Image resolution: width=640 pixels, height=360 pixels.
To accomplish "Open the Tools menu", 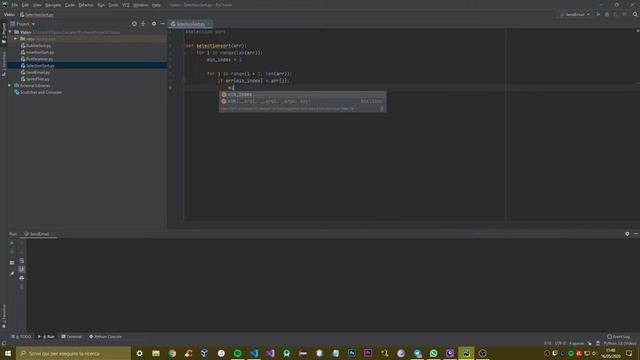I will (113, 5).
